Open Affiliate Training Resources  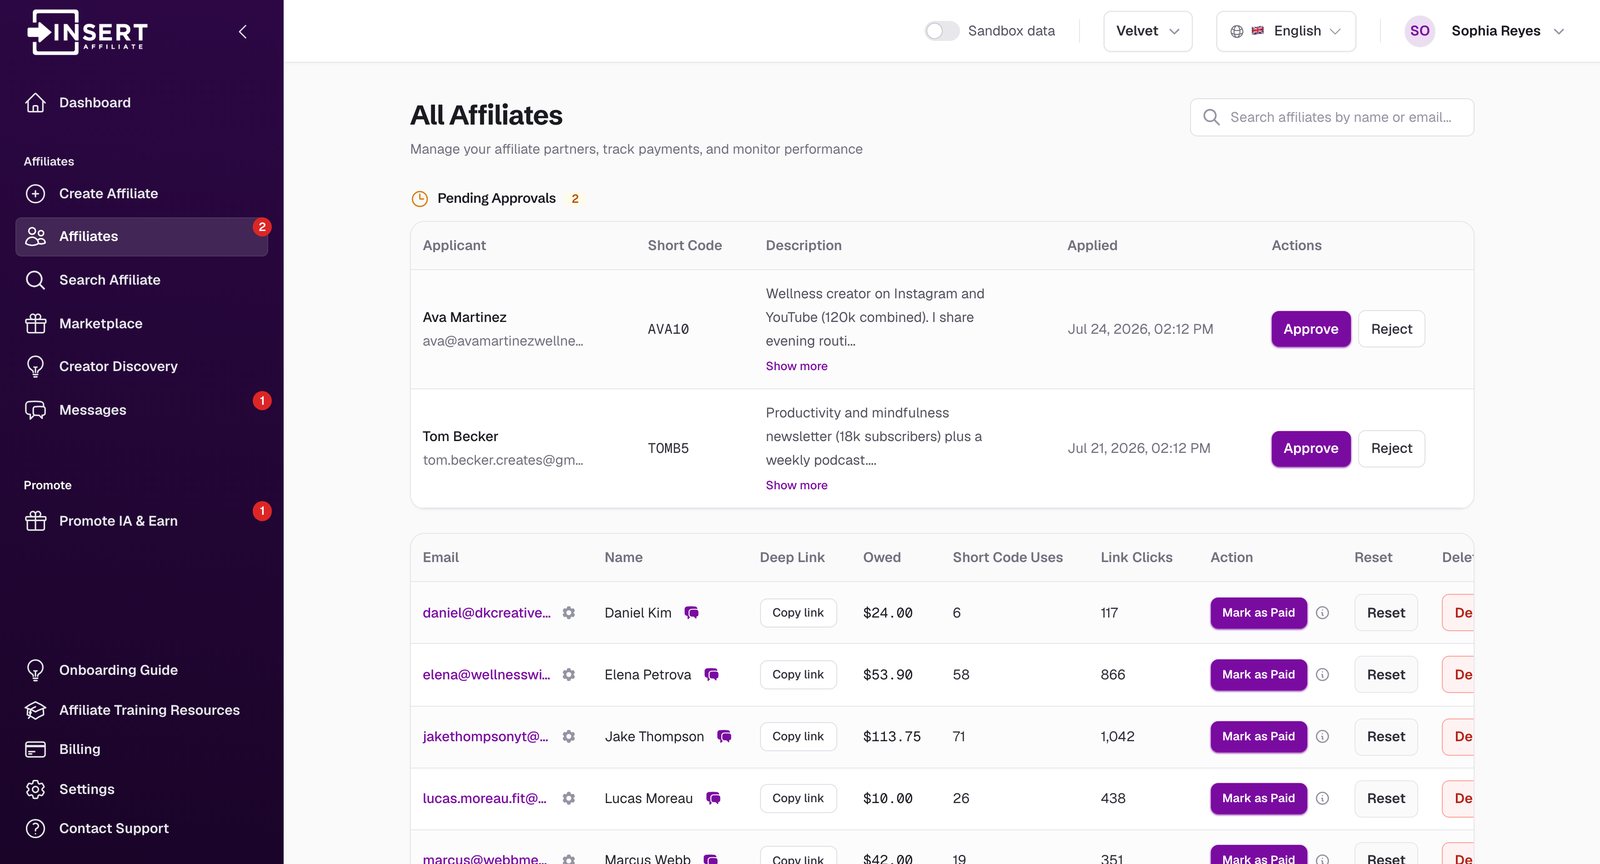pyautogui.click(x=142, y=711)
